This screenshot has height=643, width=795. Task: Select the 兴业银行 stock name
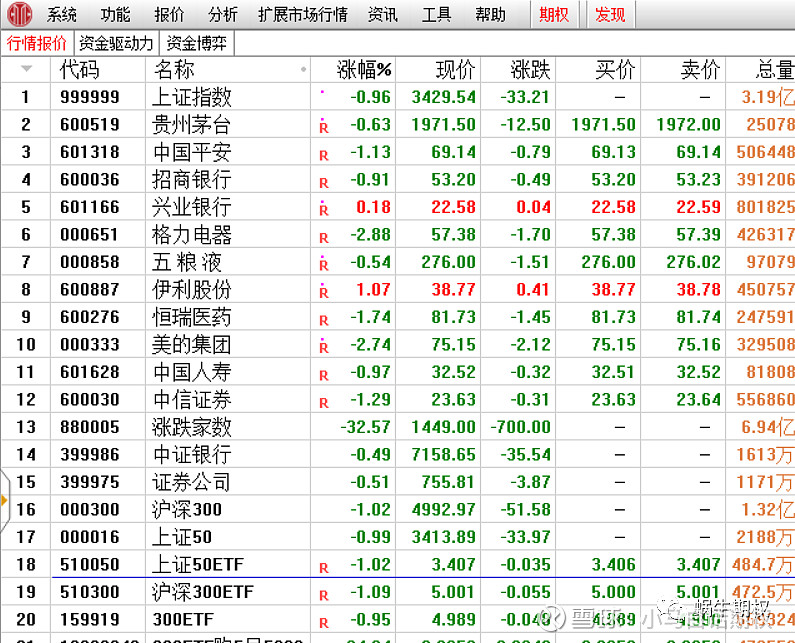[x=192, y=207]
